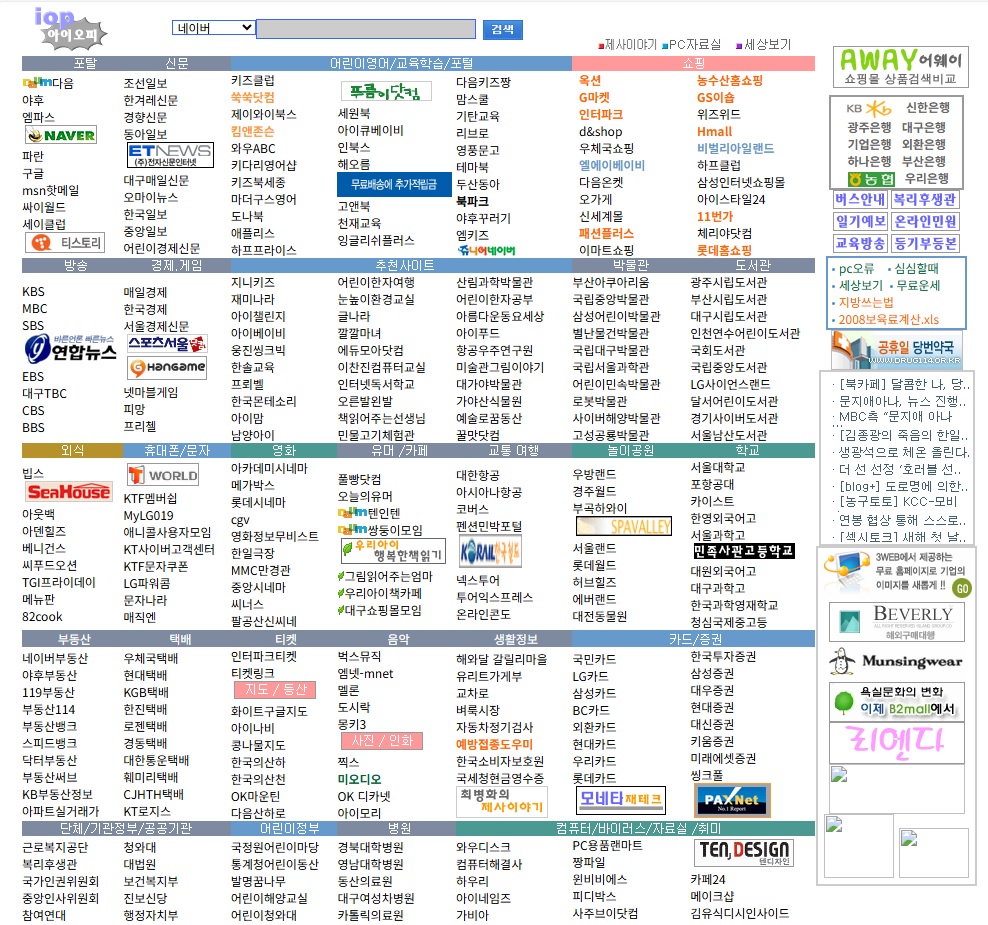This screenshot has width=988, height=925.
Task: Open the B2mall 욕실문화 banner
Action: click(x=897, y=701)
